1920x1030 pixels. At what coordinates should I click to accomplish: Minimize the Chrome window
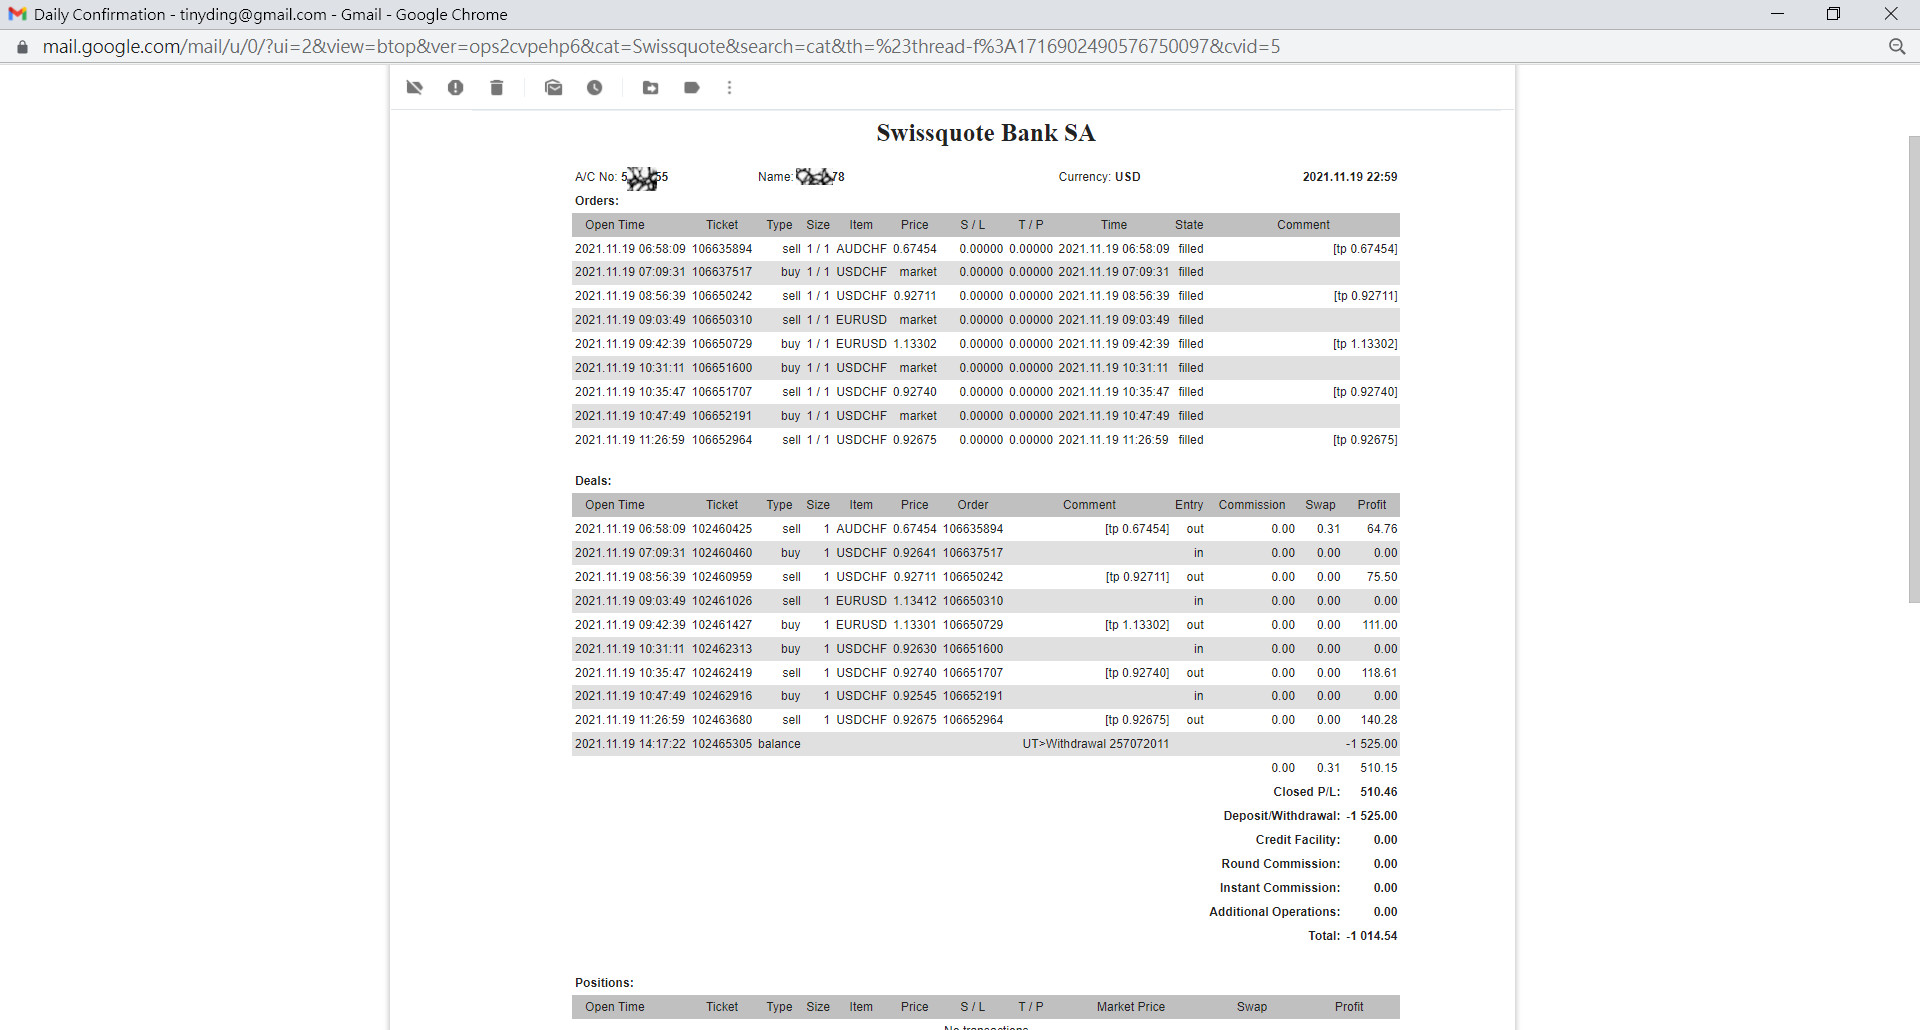pyautogui.click(x=1777, y=14)
